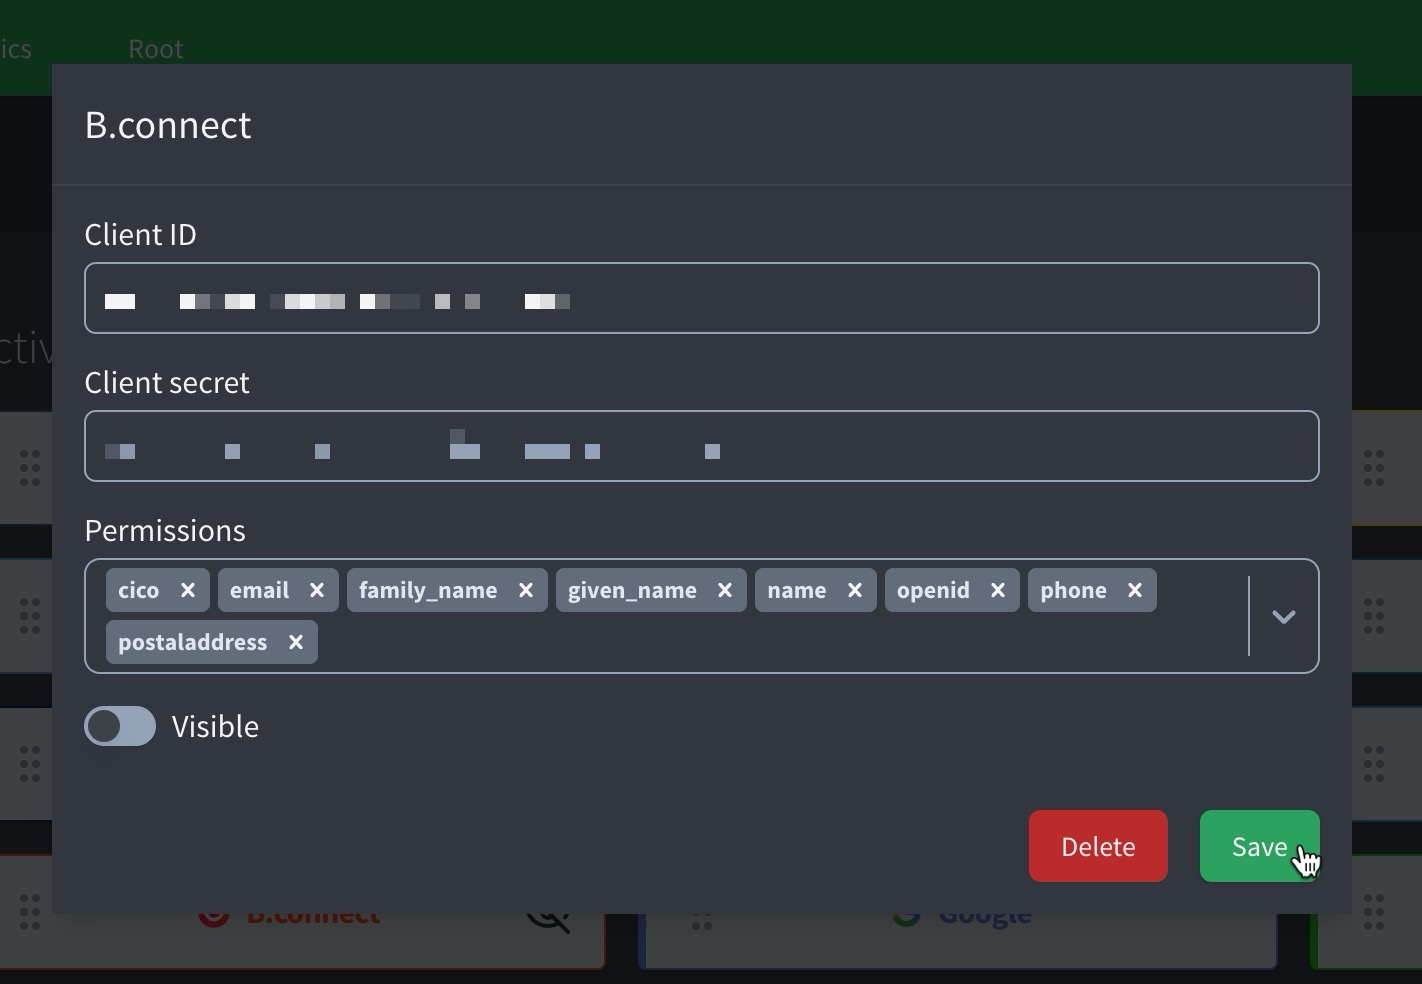Click the red Delete button

[x=1098, y=846]
